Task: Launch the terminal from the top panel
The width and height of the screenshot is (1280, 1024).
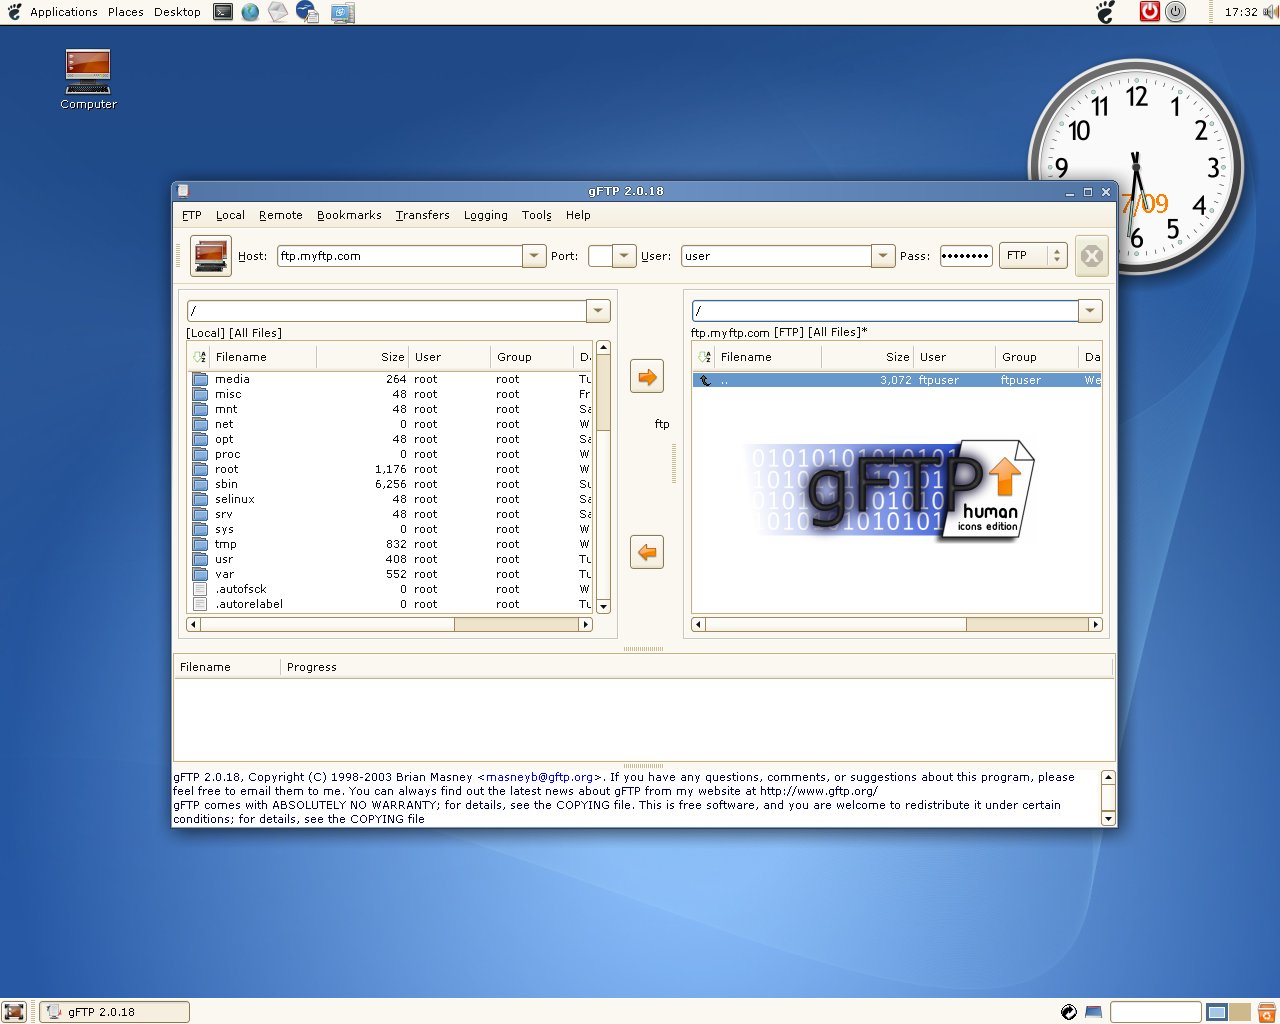Action: 223,12
